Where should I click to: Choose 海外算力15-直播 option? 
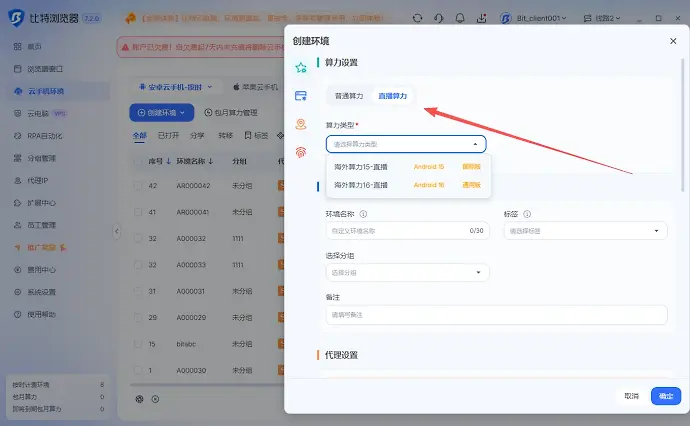tap(408, 167)
